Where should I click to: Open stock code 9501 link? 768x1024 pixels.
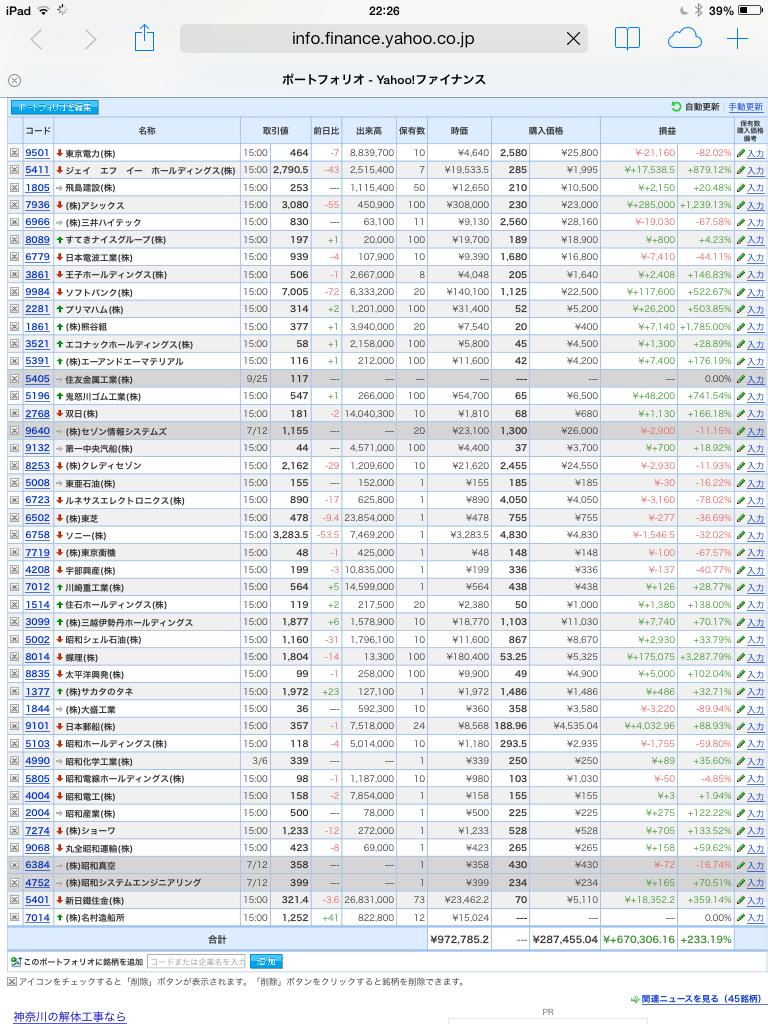pos(37,153)
